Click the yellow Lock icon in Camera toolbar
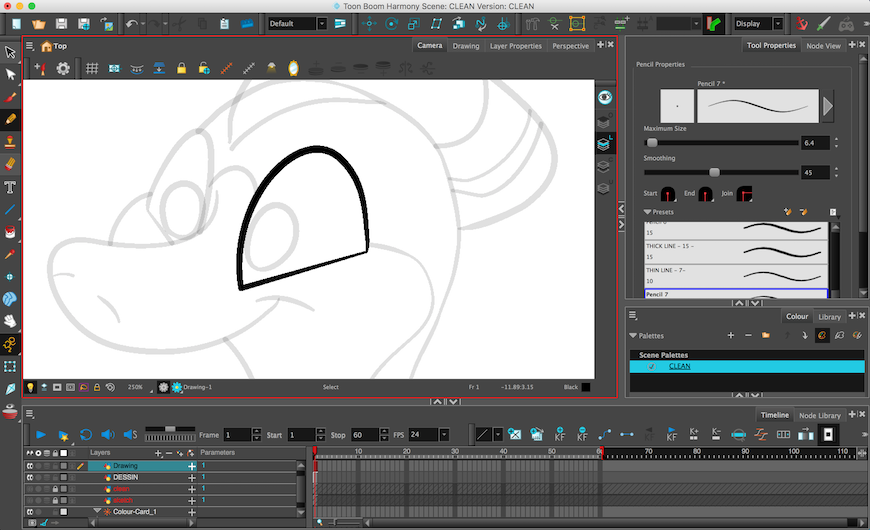 click(x=181, y=68)
